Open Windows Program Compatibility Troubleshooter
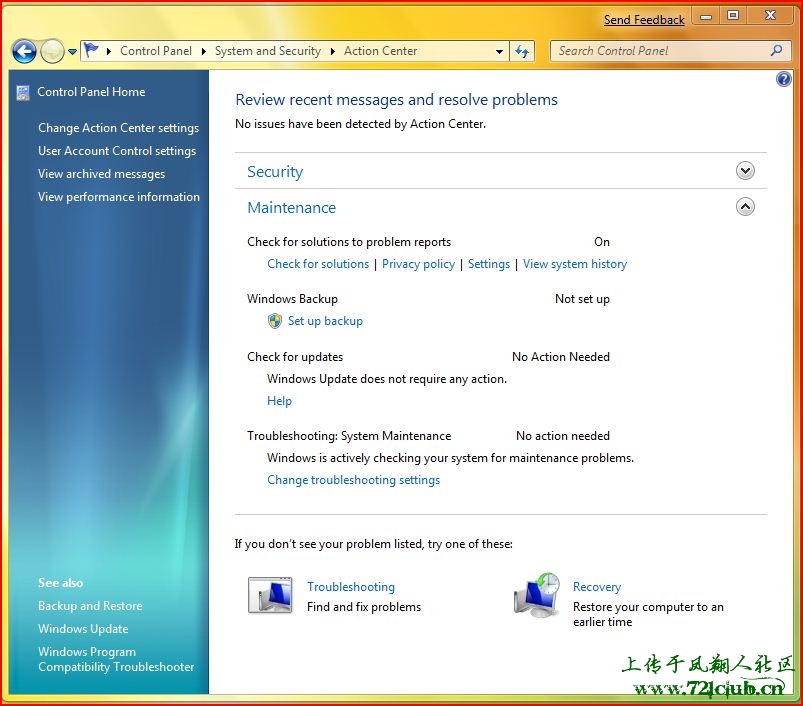The image size is (803, 706). [x=116, y=659]
